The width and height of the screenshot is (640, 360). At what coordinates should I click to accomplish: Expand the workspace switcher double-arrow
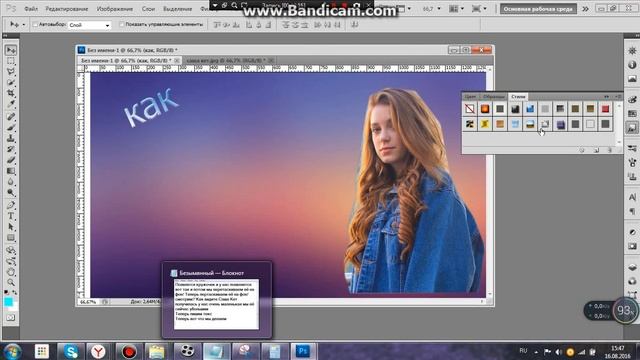click(585, 9)
